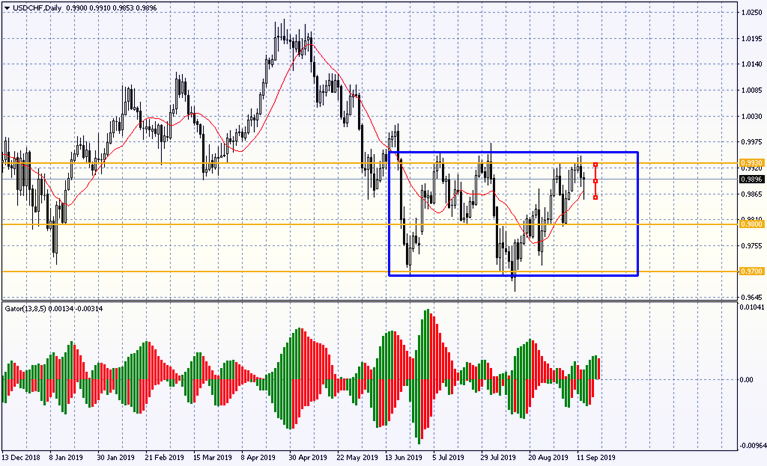Image resolution: width=767 pixels, height=466 pixels.
Task: Click the 13 Dec 2018 date label
Action: click(22, 455)
